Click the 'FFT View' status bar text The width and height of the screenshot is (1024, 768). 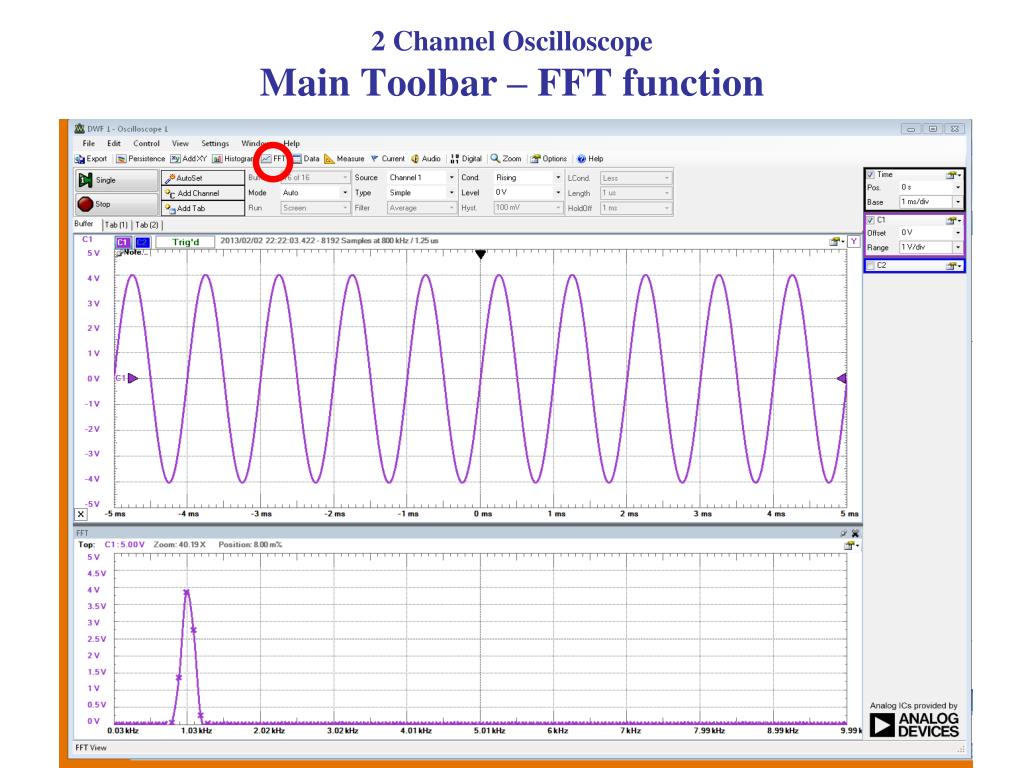91,748
